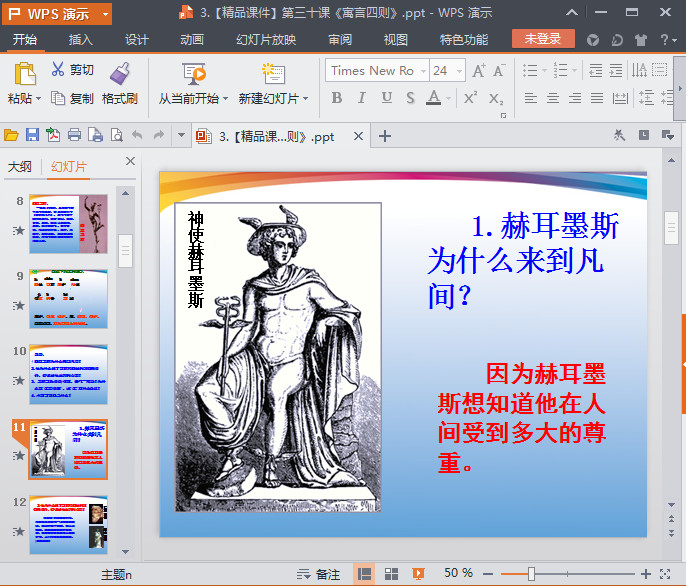This screenshot has width=686, height=586.
Task: Expand the New Slide dropdown arrow
Action: (x=305, y=99)
